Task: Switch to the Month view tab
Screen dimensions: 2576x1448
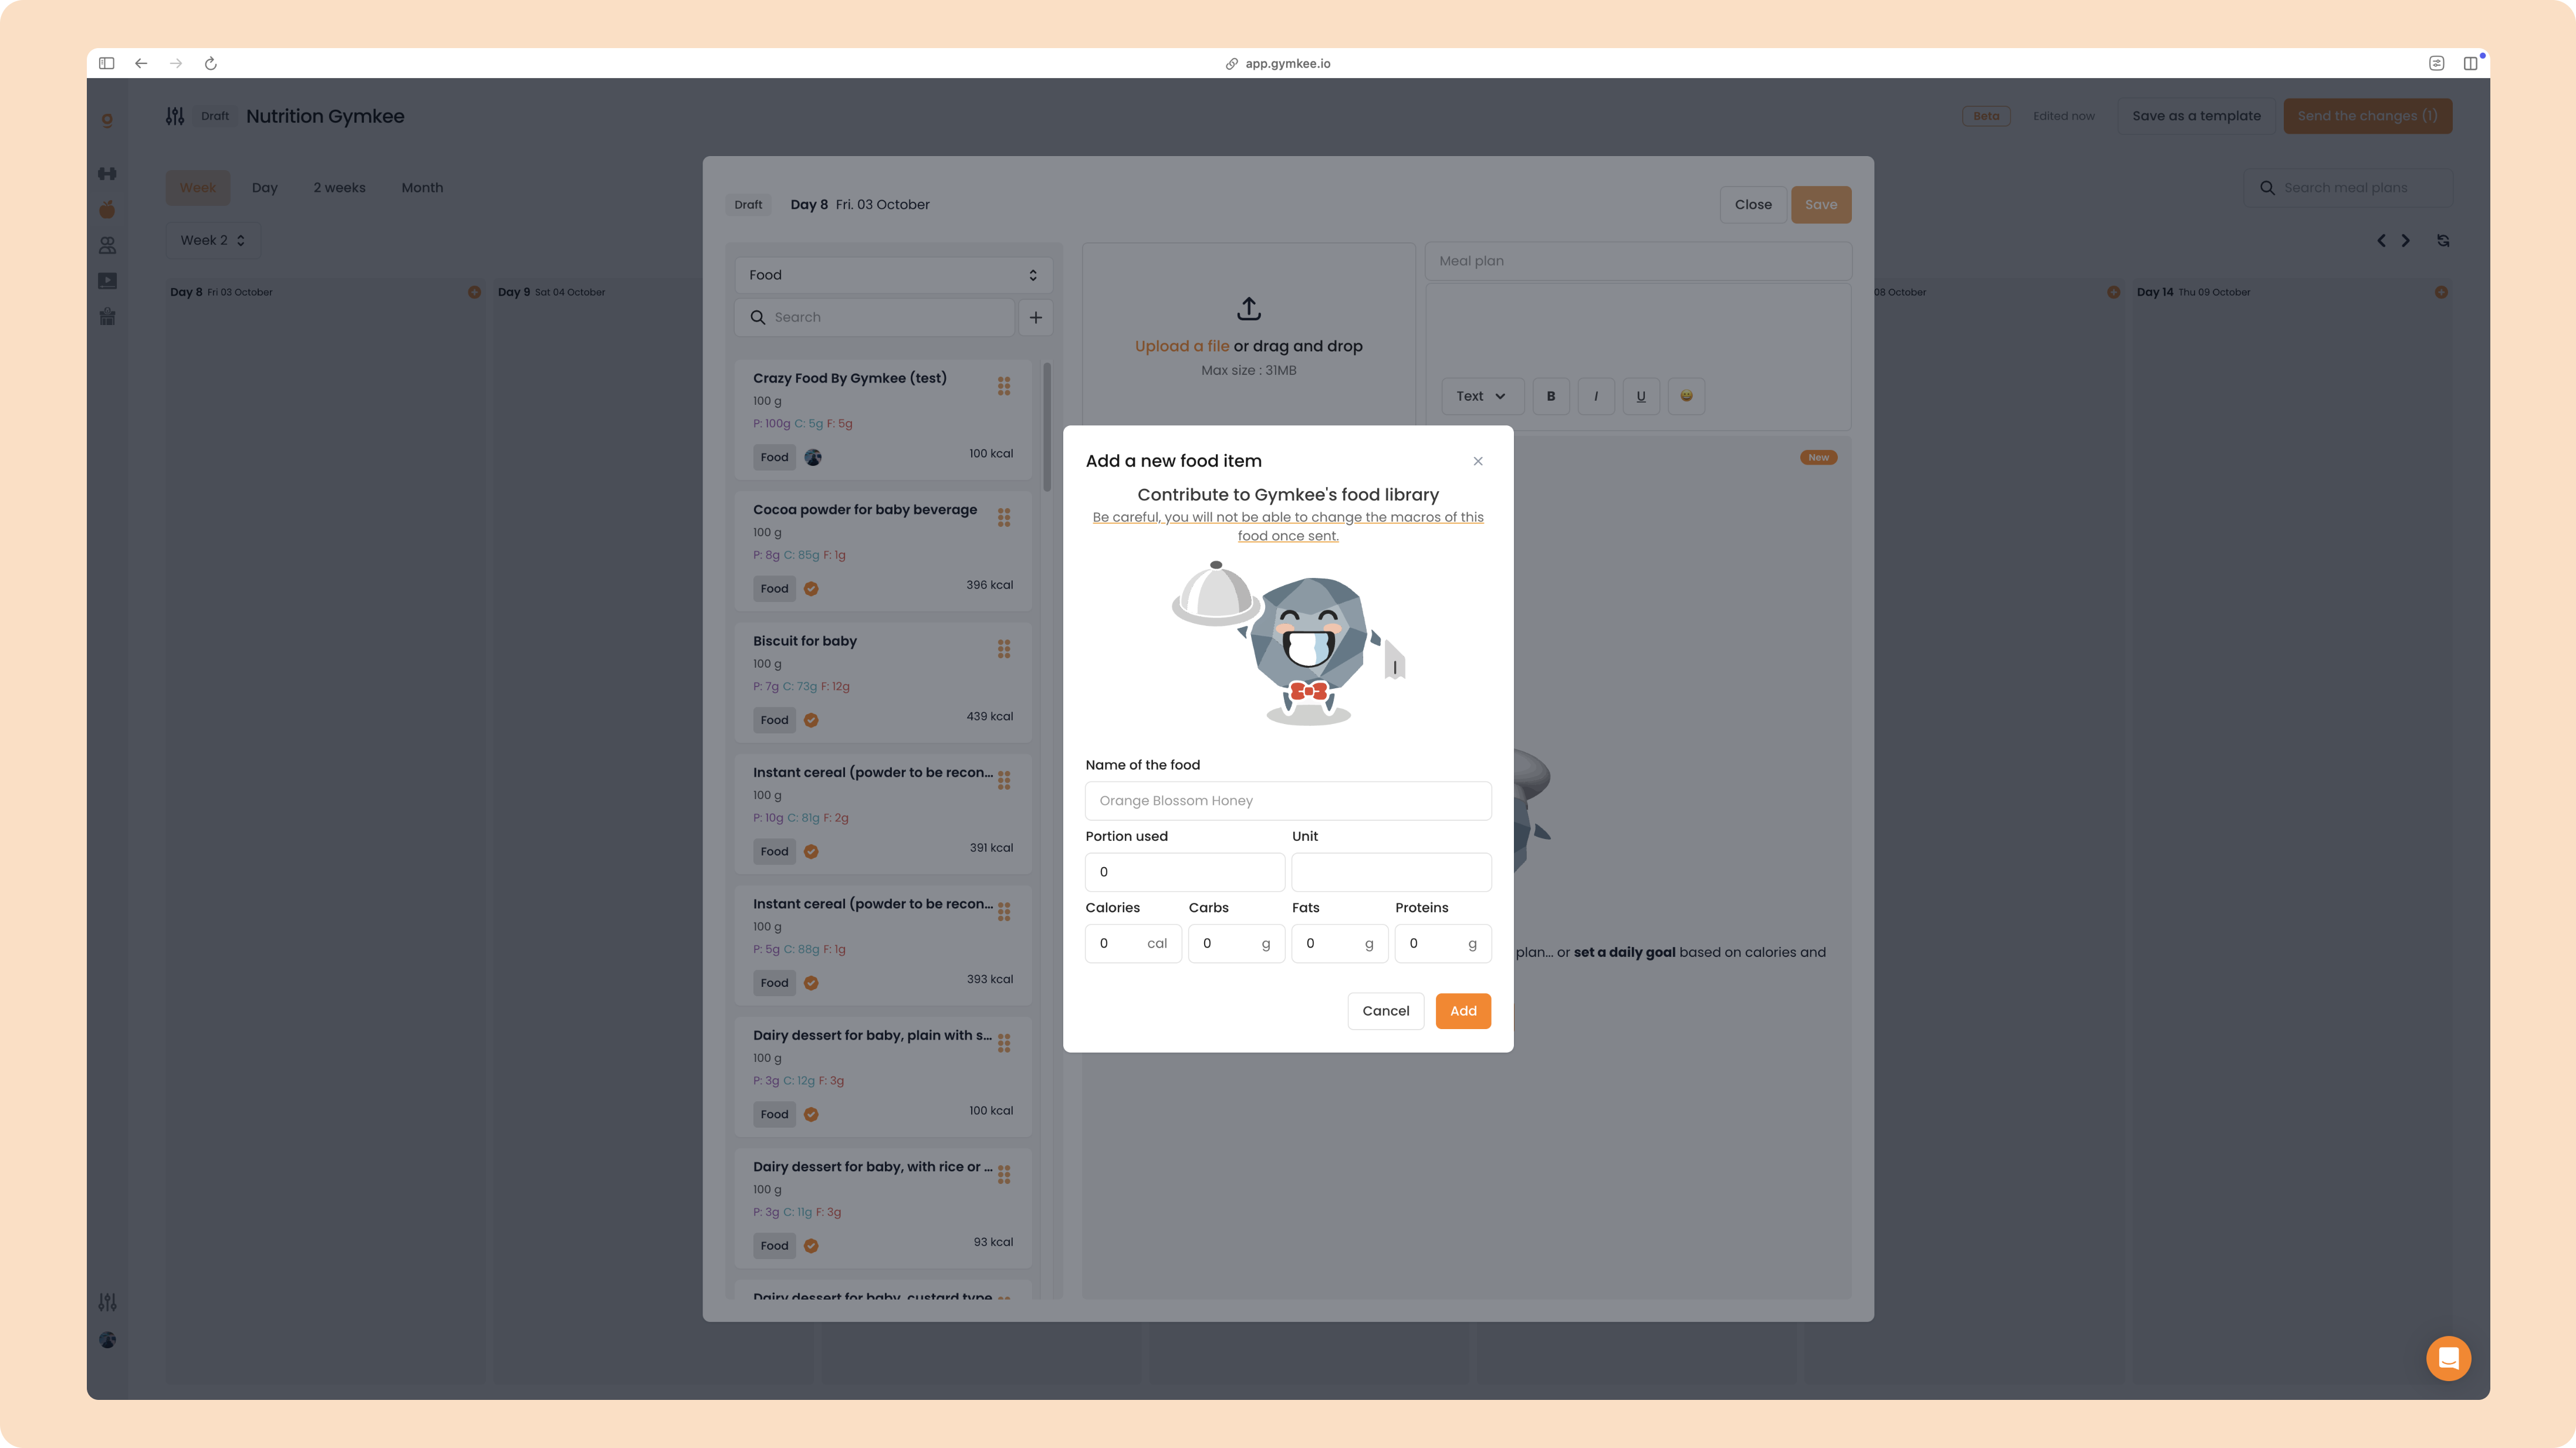Action: coord(422,188)
